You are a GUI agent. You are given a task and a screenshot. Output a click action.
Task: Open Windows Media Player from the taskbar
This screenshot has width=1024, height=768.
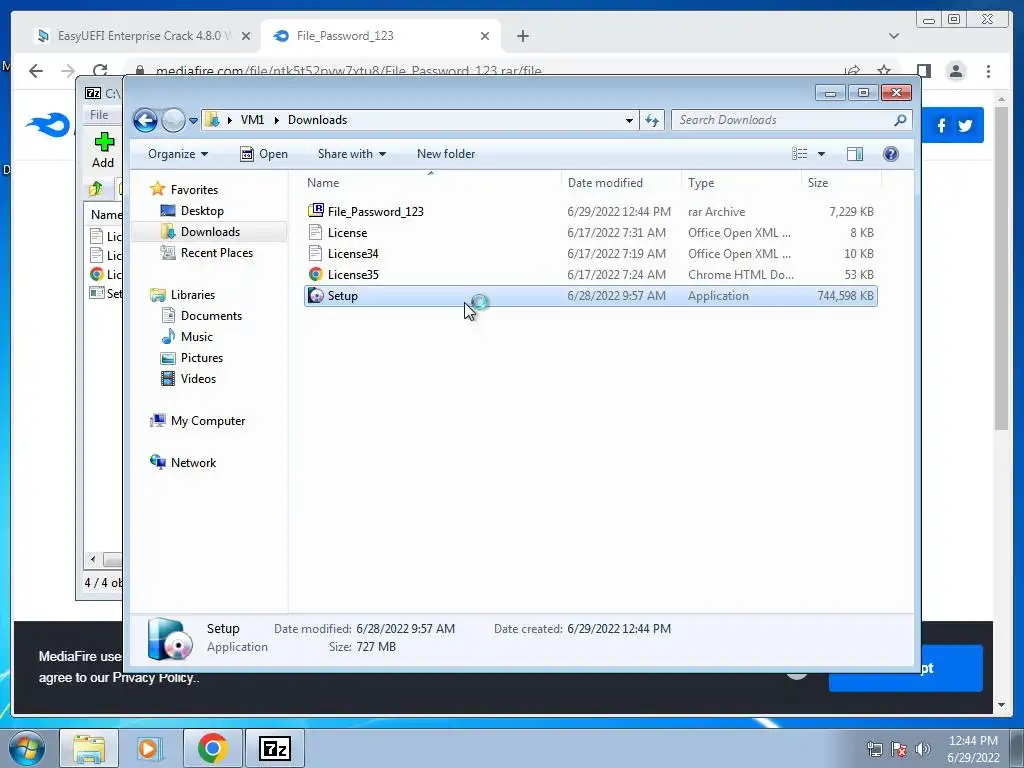click(150, 748)
